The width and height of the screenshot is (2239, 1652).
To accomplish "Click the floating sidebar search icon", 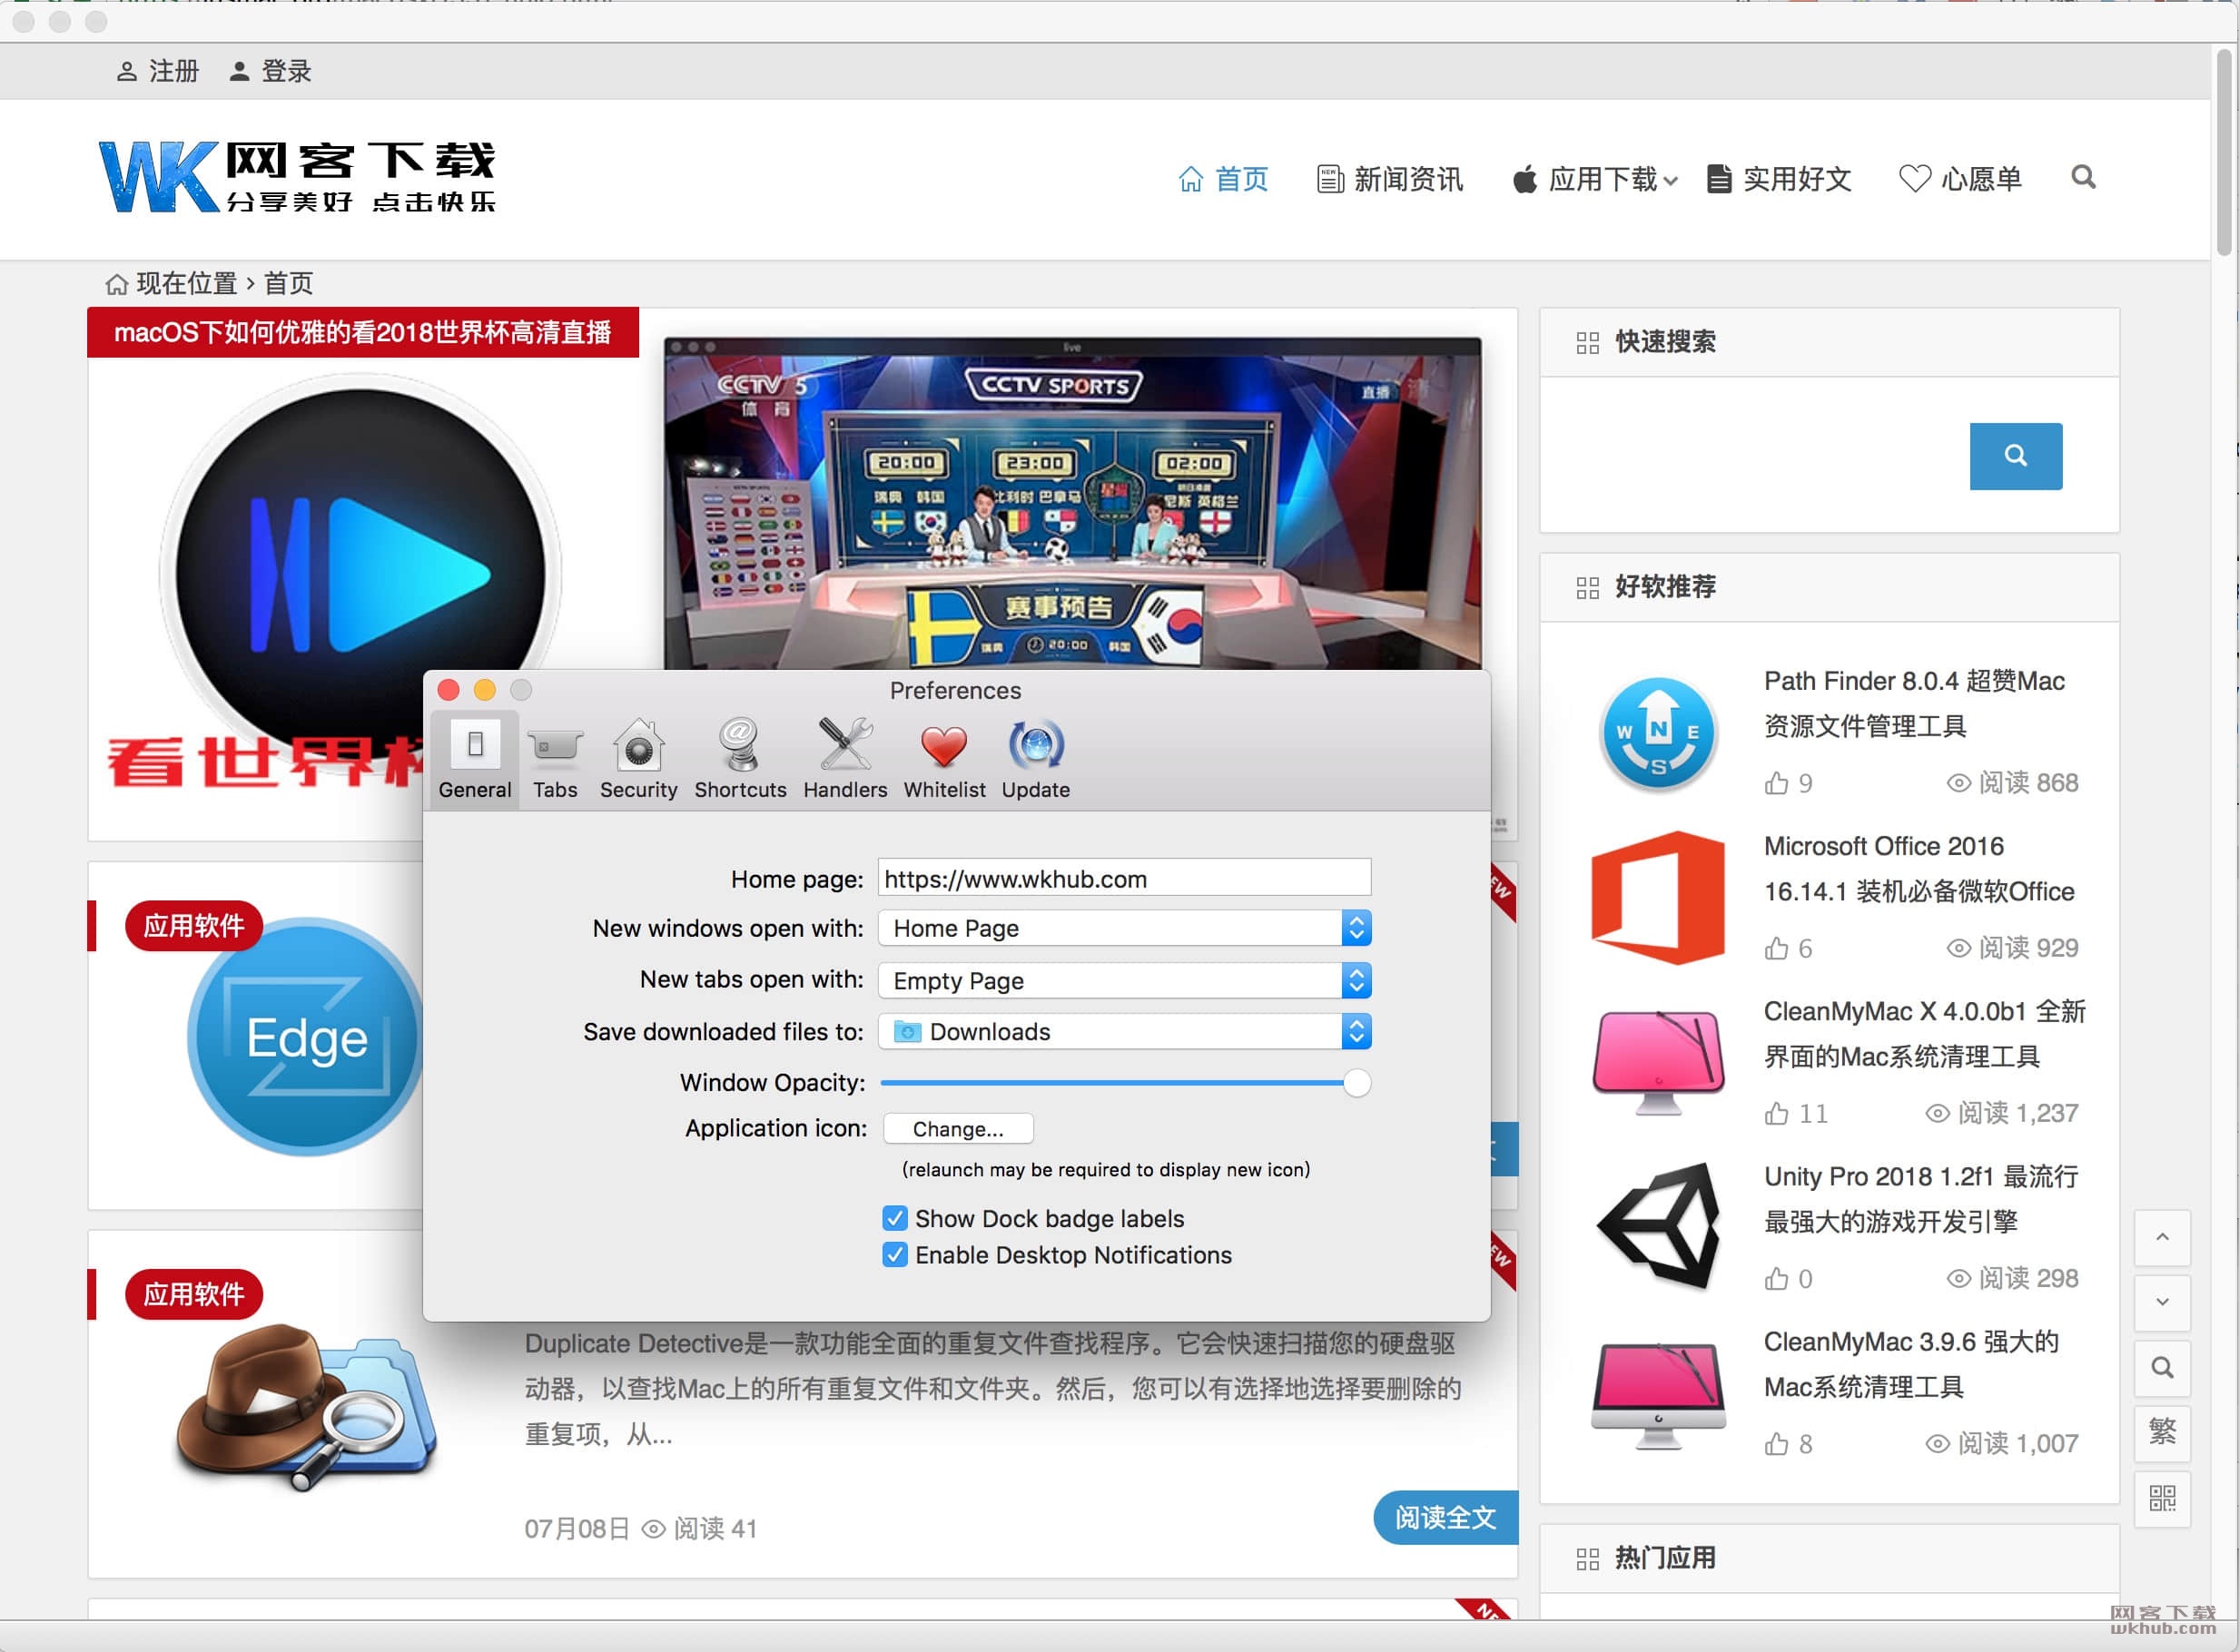I will (x=2162, y=1367).
